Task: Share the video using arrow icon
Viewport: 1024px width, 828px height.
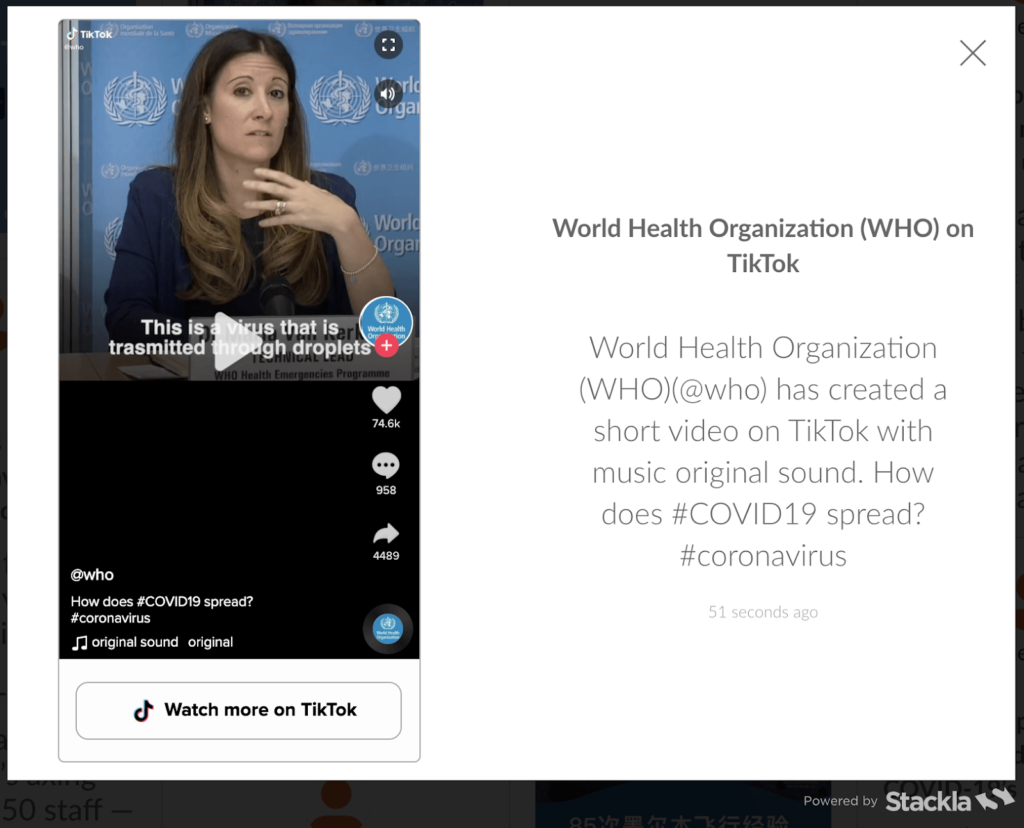Action: pyautogui.click(x=386, y=533)
